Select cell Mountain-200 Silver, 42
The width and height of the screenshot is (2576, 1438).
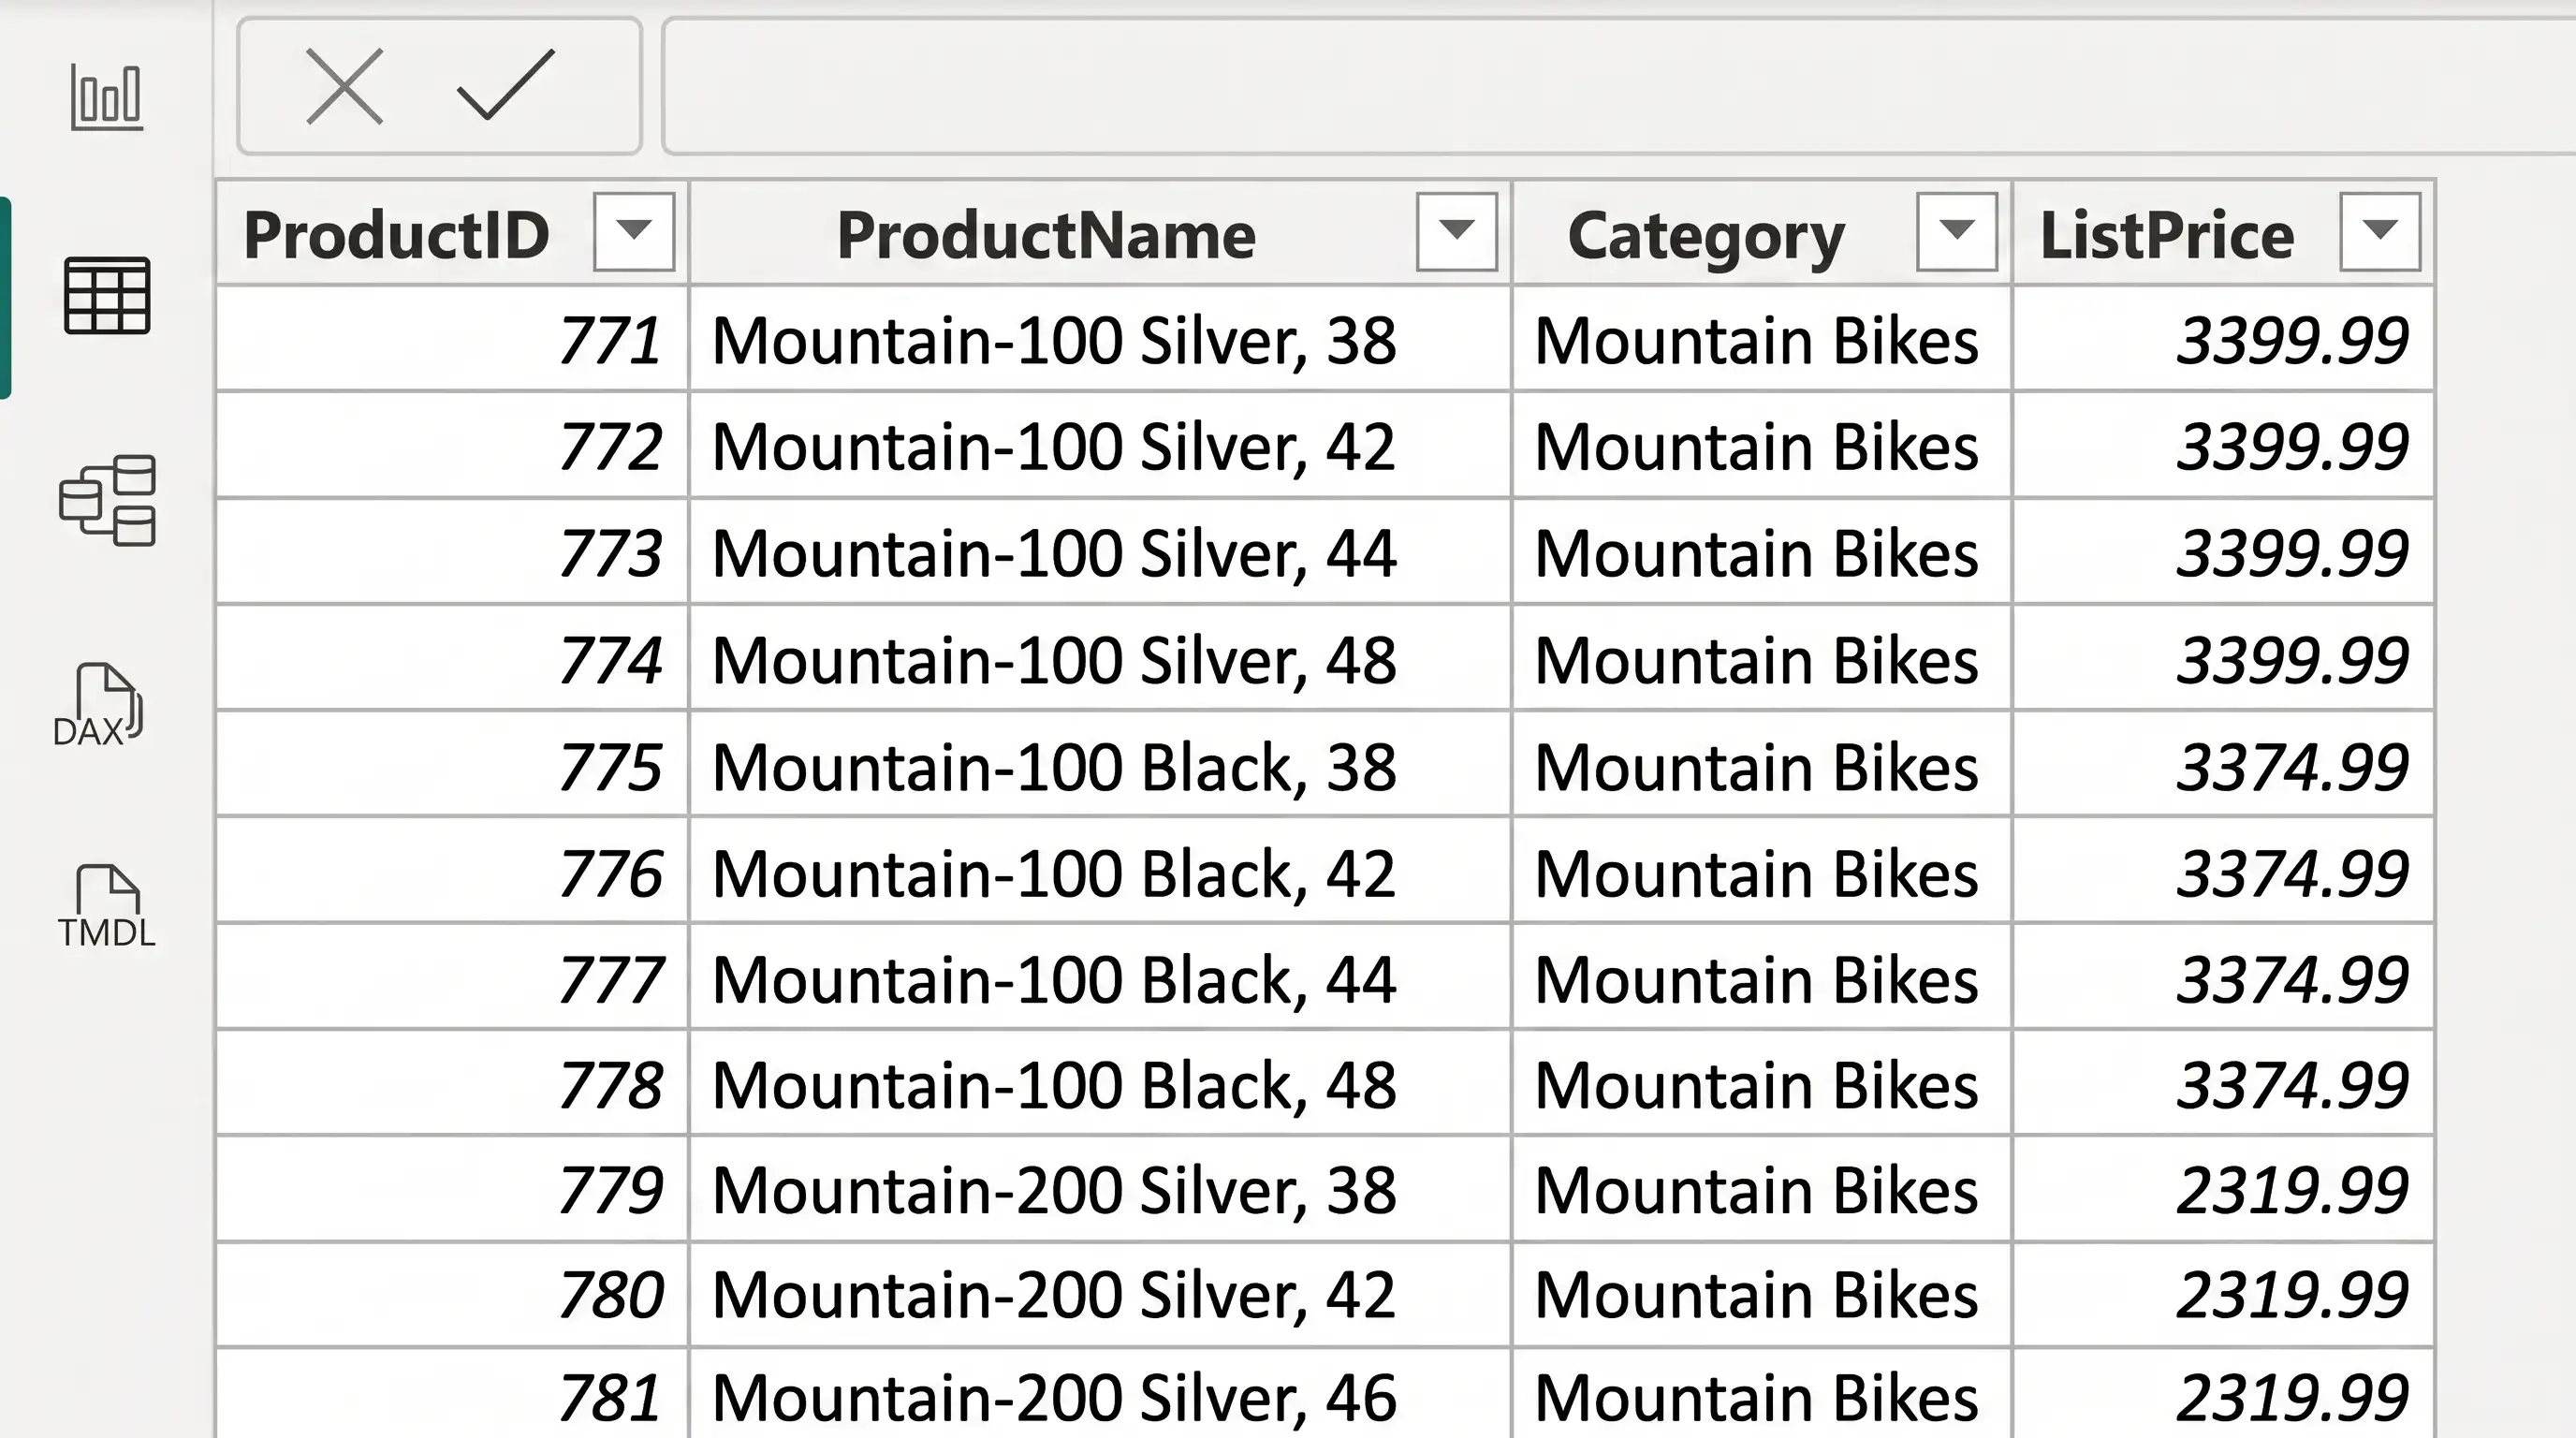[1100, 1295]
